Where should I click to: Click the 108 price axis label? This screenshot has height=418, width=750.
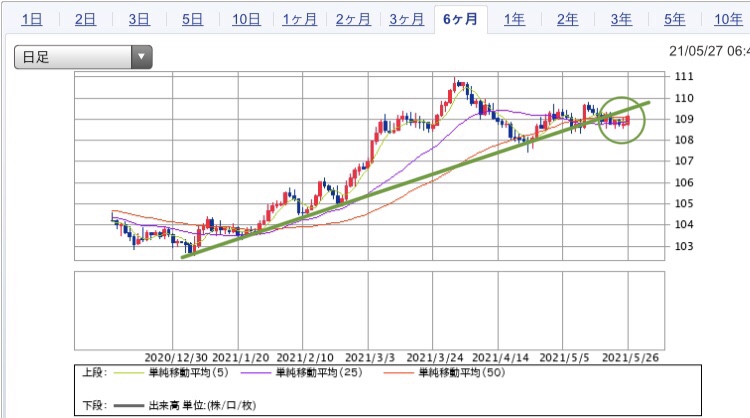tap(684, 140)
